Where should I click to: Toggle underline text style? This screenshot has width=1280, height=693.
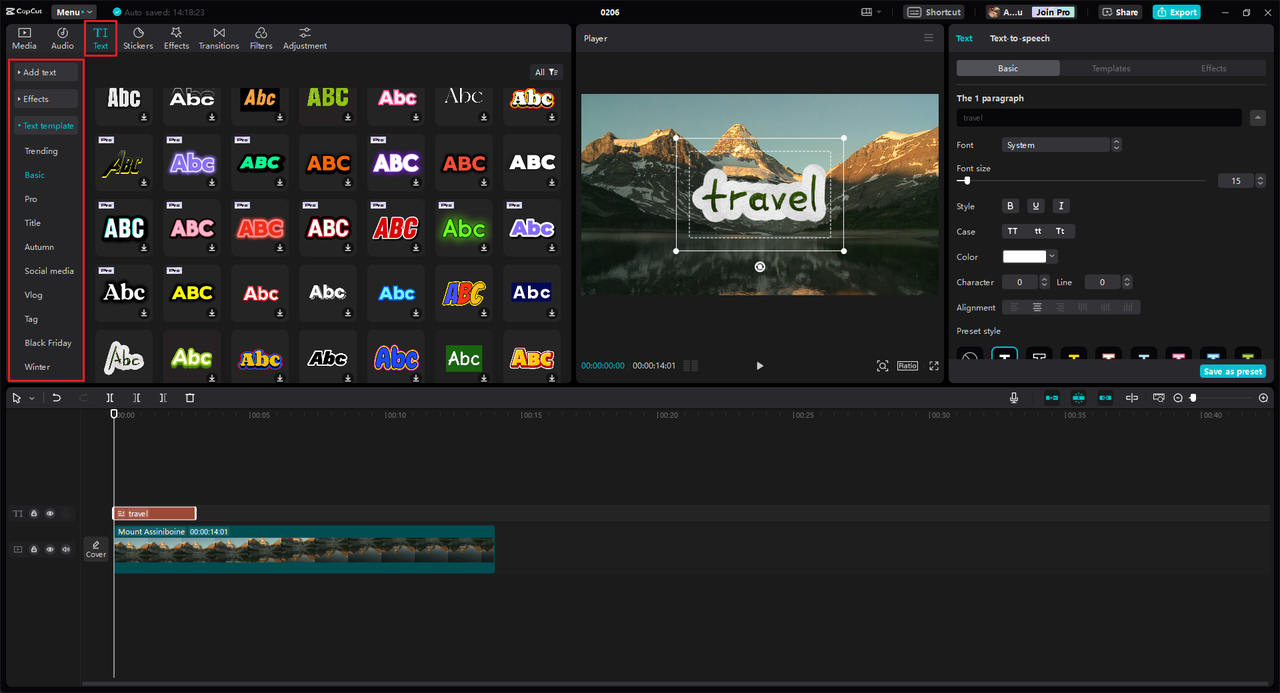point(1036,206)
